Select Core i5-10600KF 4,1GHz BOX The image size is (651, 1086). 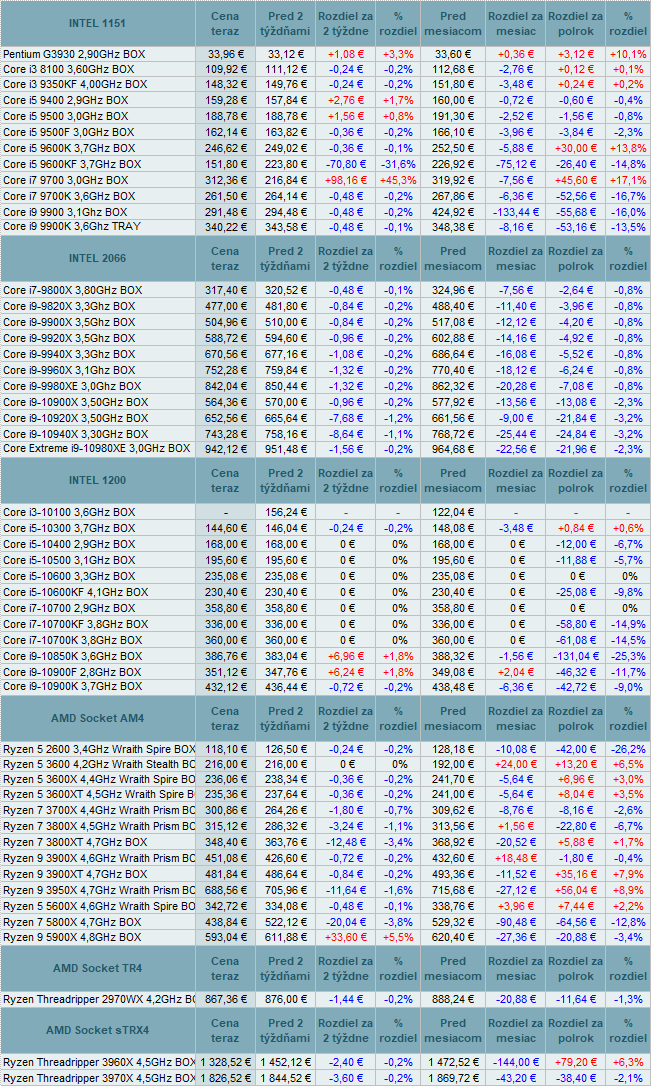click(75, 592)
